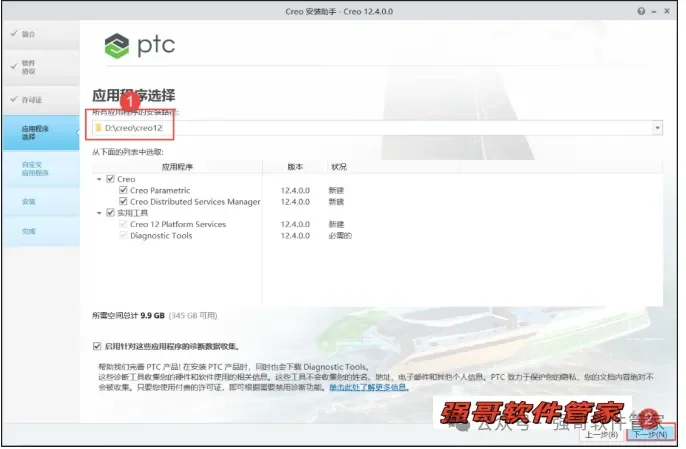Viewport: 686px width, 449px height.
Task: Select 应用程序选择 step in sidebar
Action: point(41,133)
